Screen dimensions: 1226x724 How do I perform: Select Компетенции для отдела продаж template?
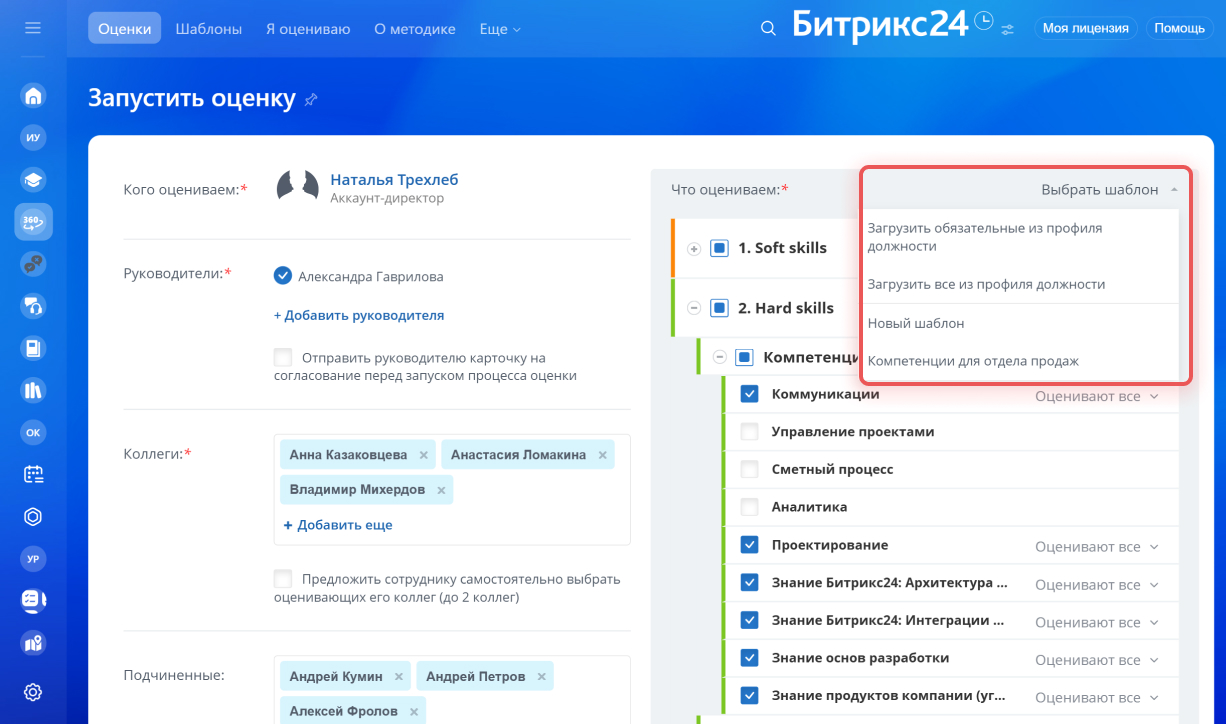coord(973,361)
